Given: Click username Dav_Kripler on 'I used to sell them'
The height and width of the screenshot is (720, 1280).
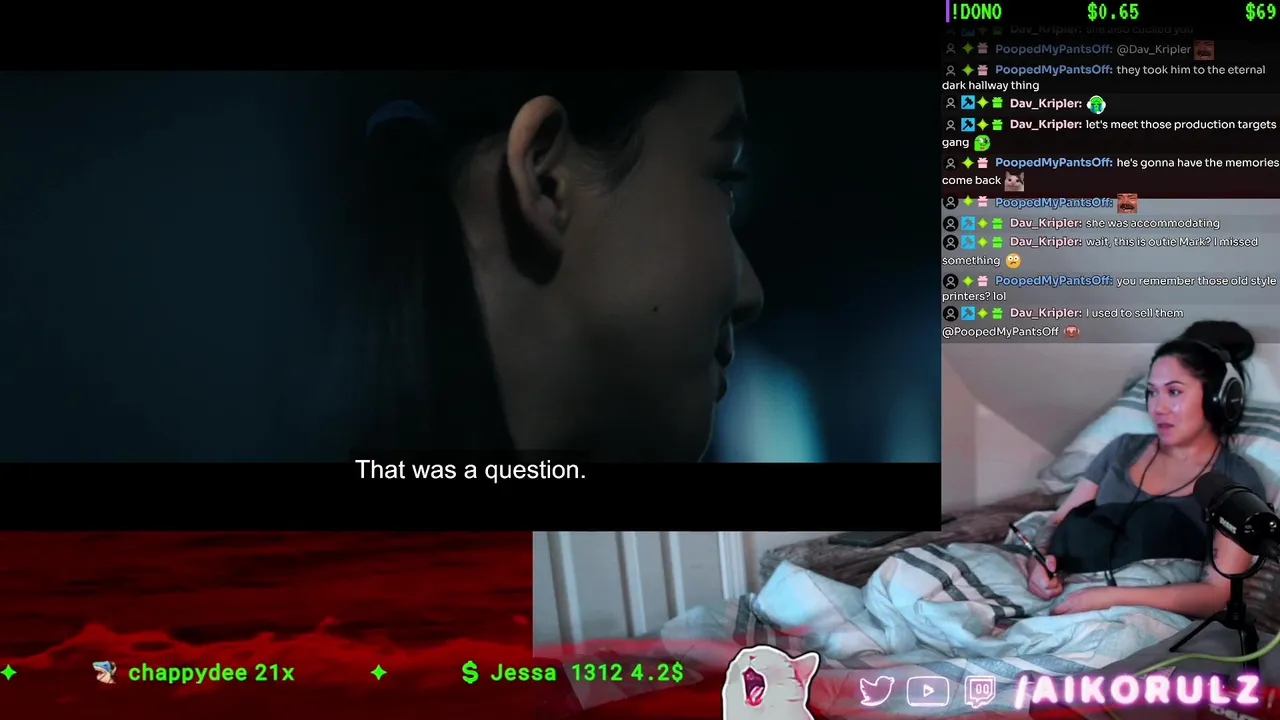Looking at the screenshot, I should coord(1046,313).
